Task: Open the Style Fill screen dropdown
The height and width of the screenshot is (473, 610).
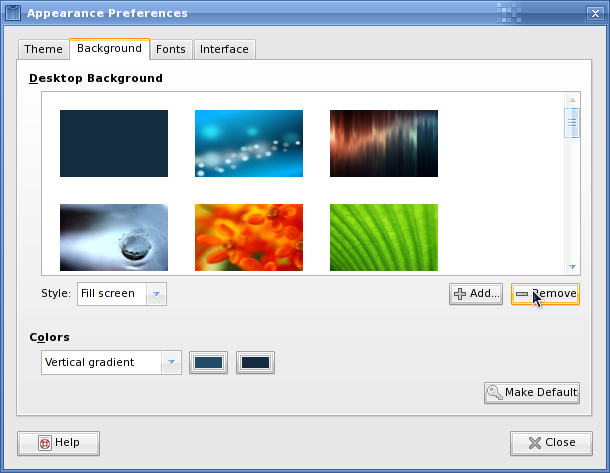Action: pos(156,294)
